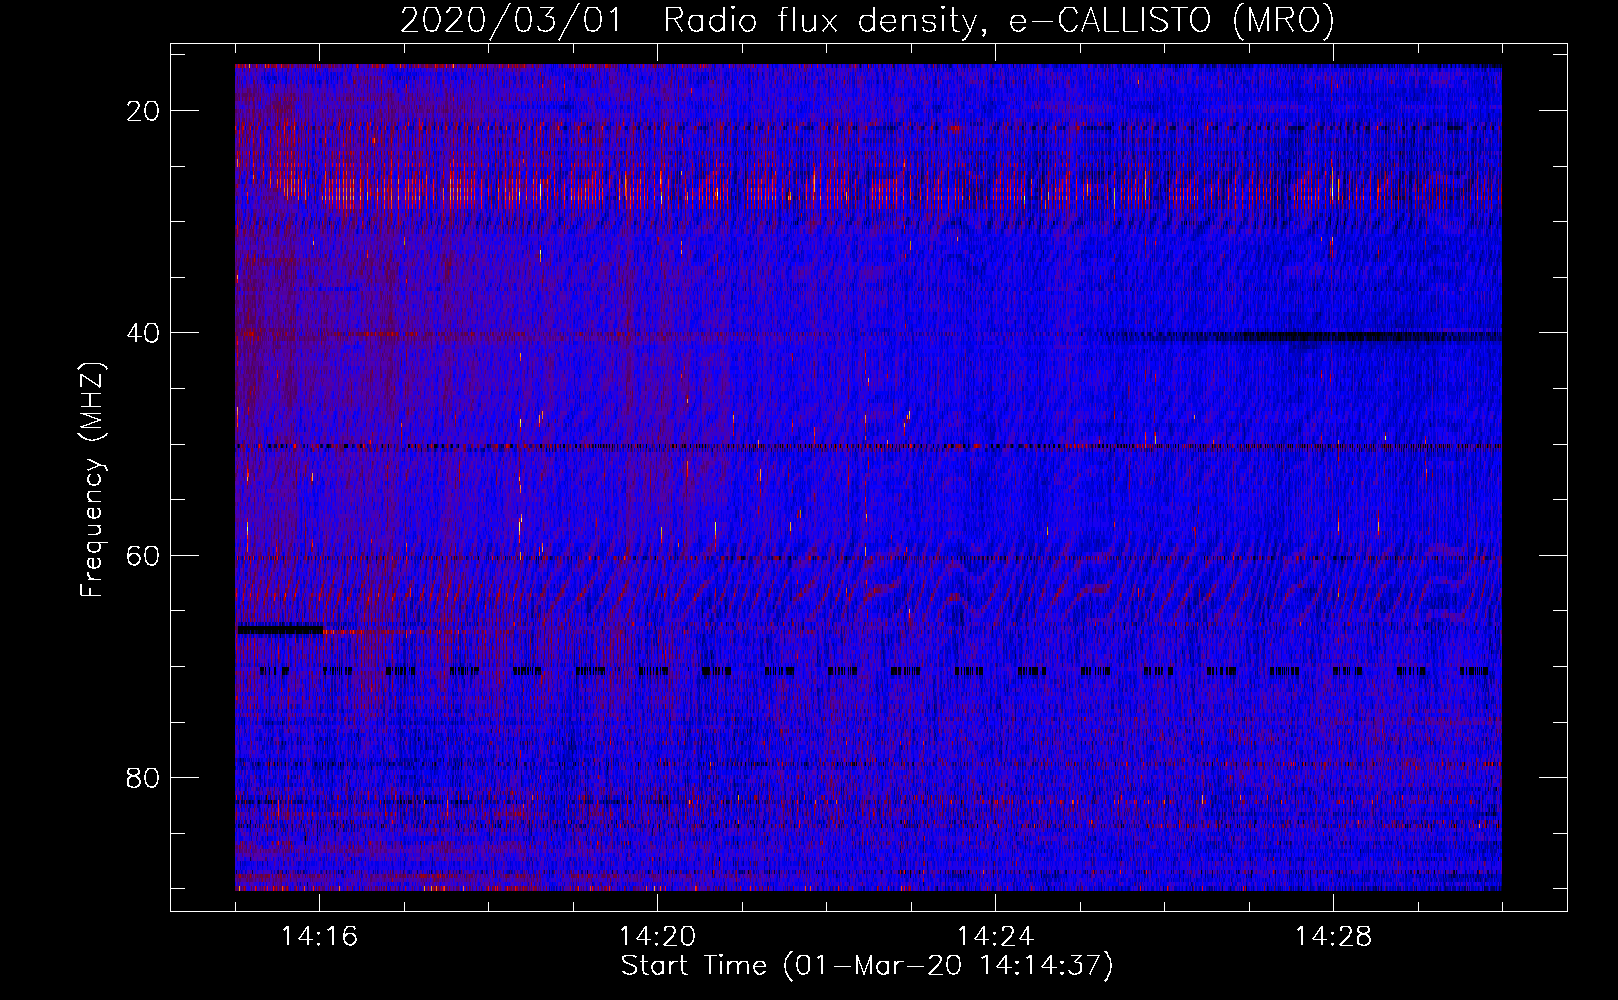The image size is (1618, 1000).
Task: Click the 80 MHz frequency tick label
Action: [x=143, y=777]
